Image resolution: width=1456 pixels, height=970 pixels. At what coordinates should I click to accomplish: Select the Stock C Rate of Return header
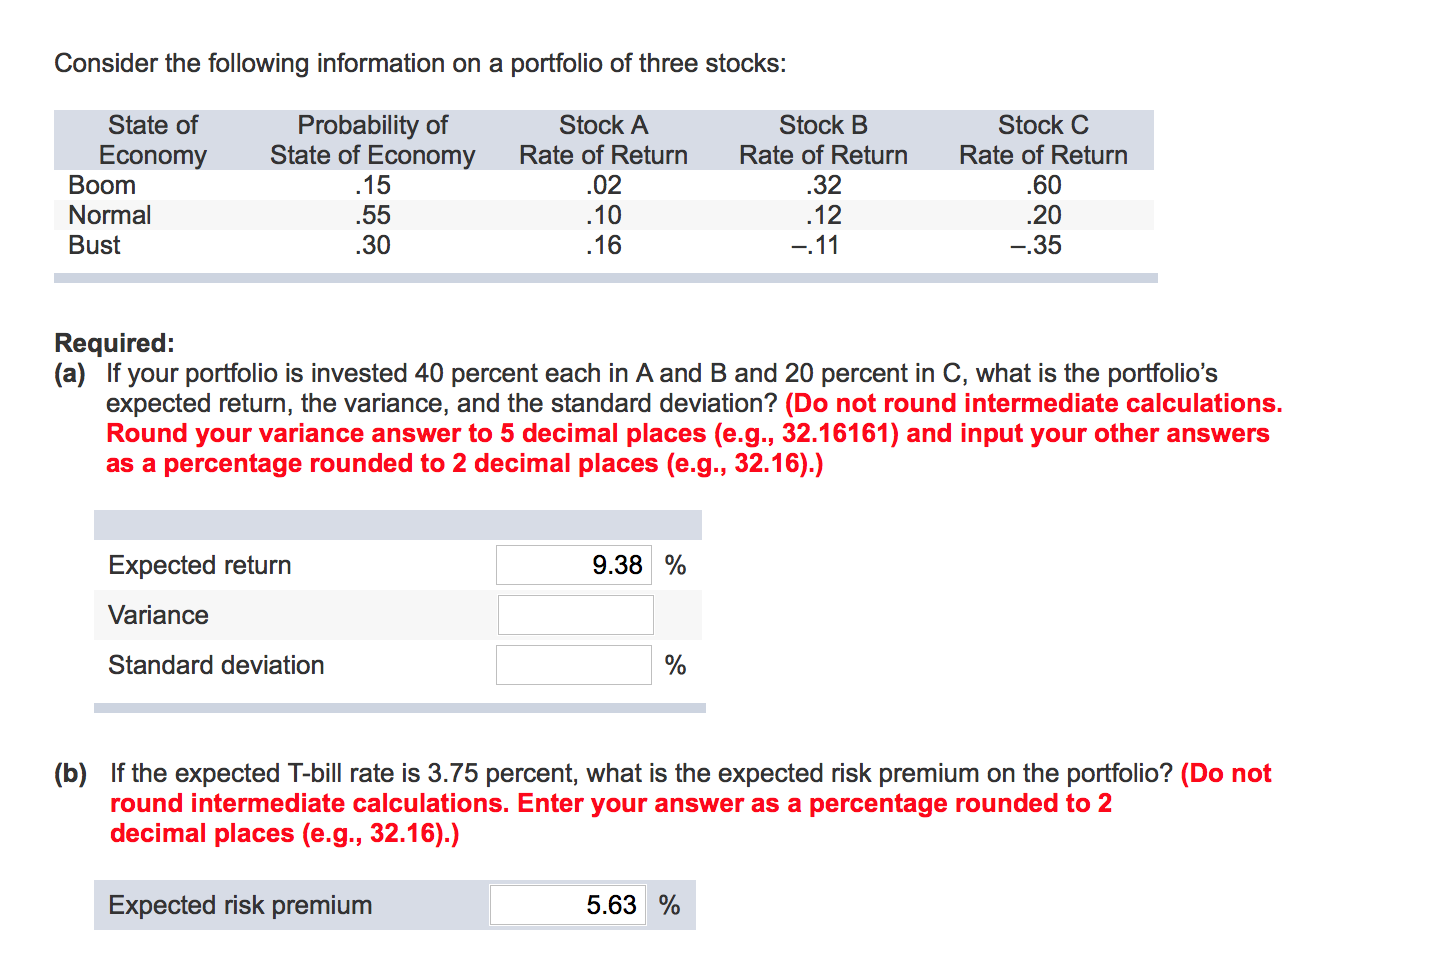pyautogui.click(x=1043, y=140)
